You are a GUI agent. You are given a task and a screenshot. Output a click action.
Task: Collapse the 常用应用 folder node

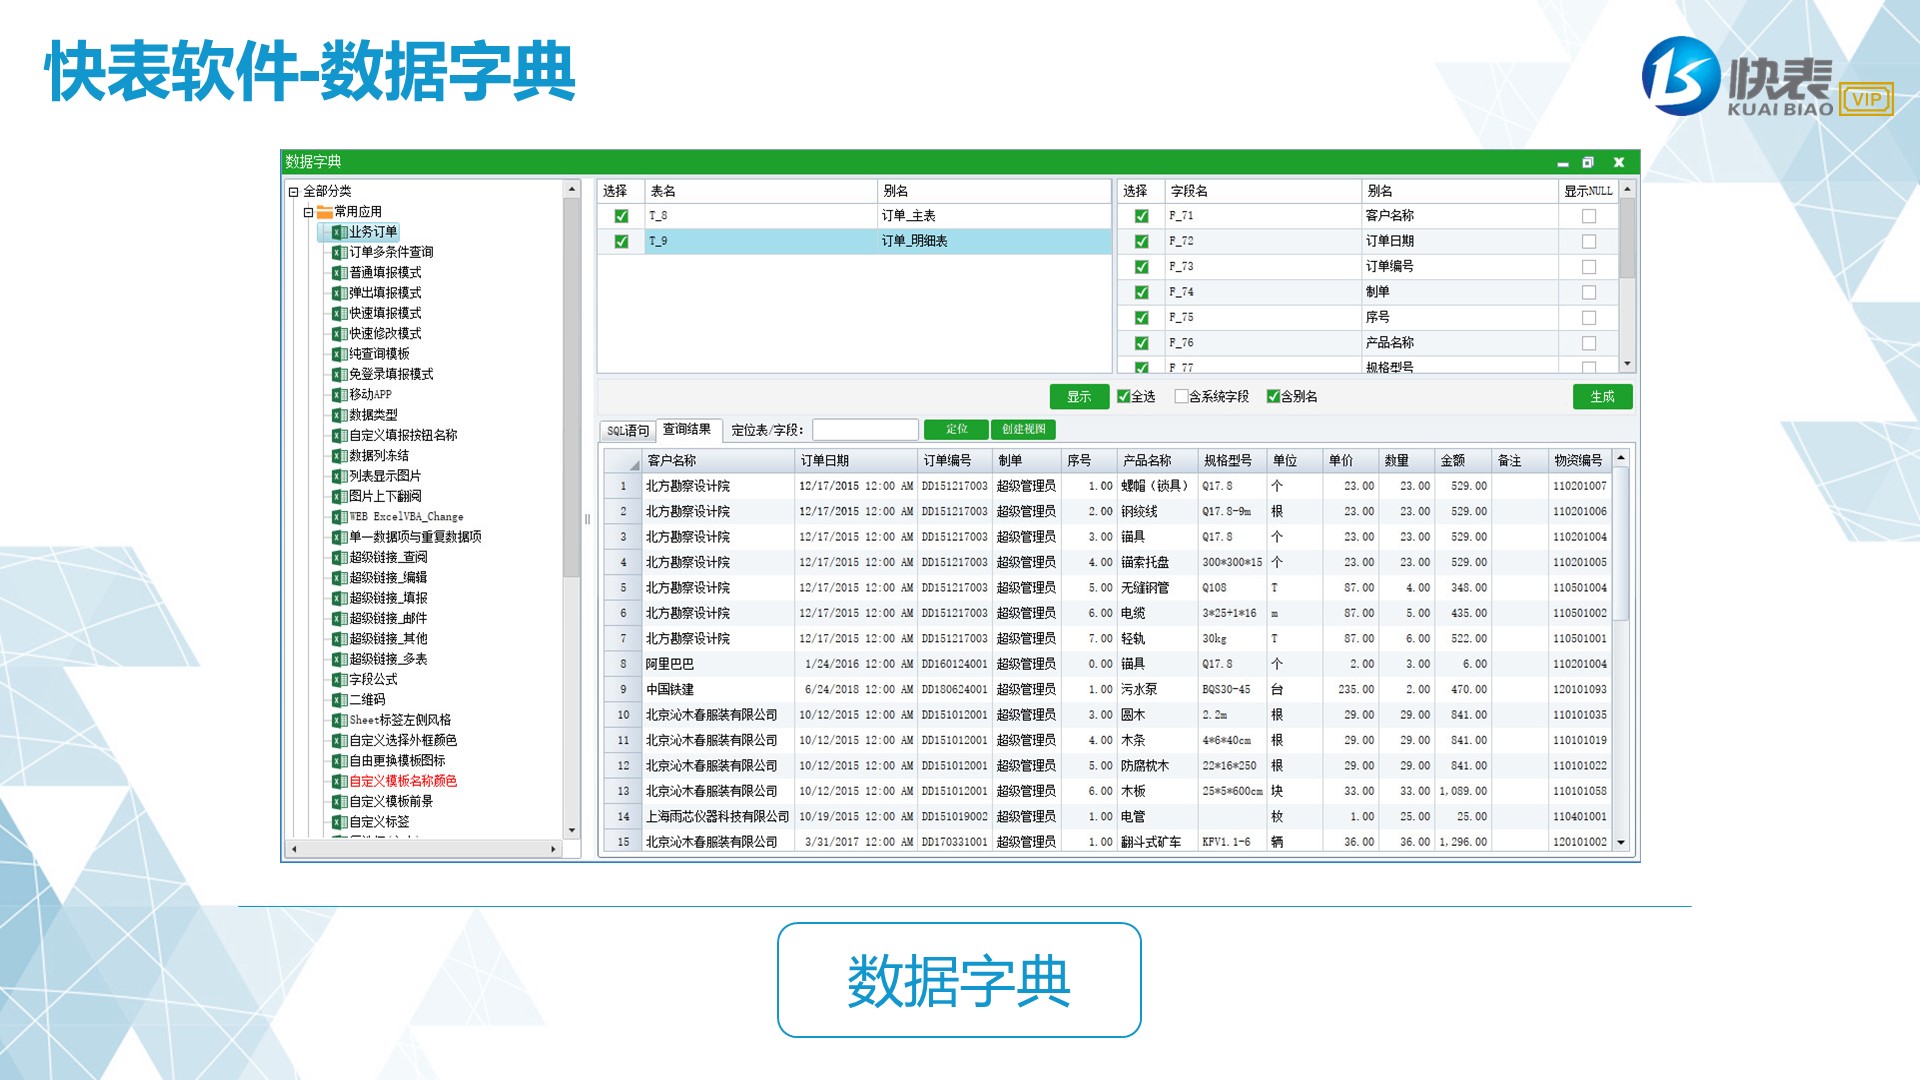(x=308, y=212)
